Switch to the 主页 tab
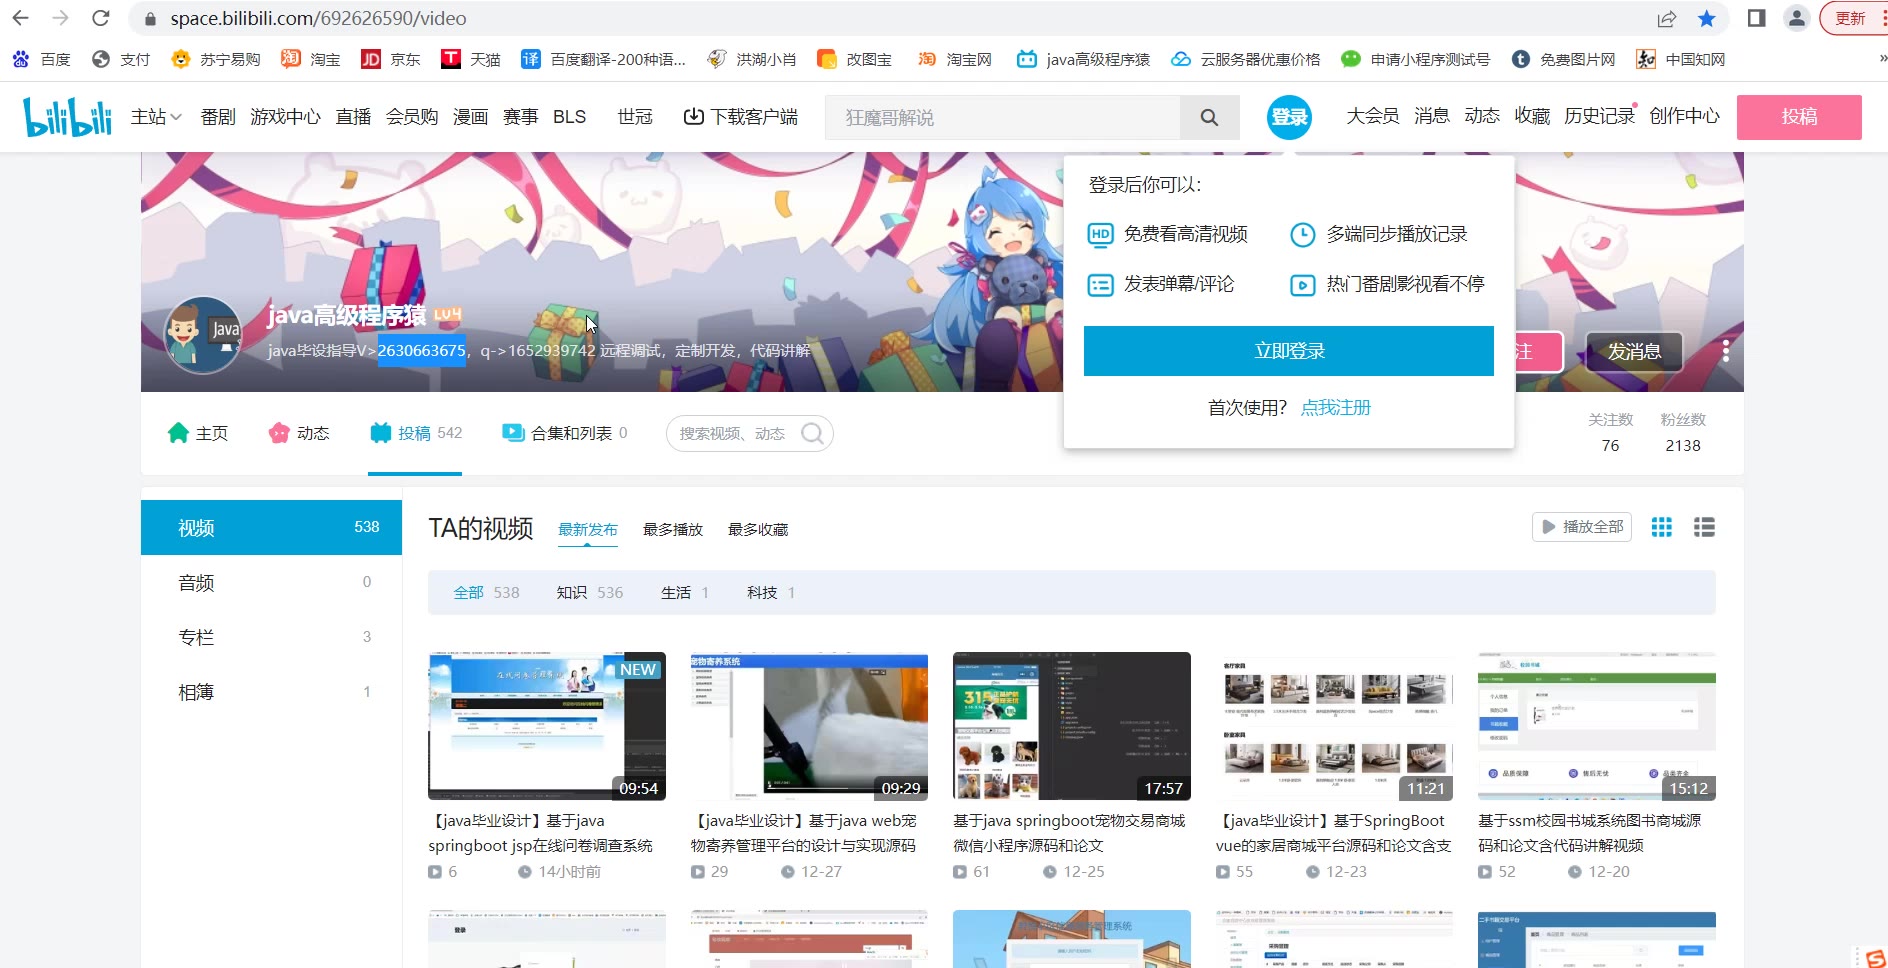 198,433
